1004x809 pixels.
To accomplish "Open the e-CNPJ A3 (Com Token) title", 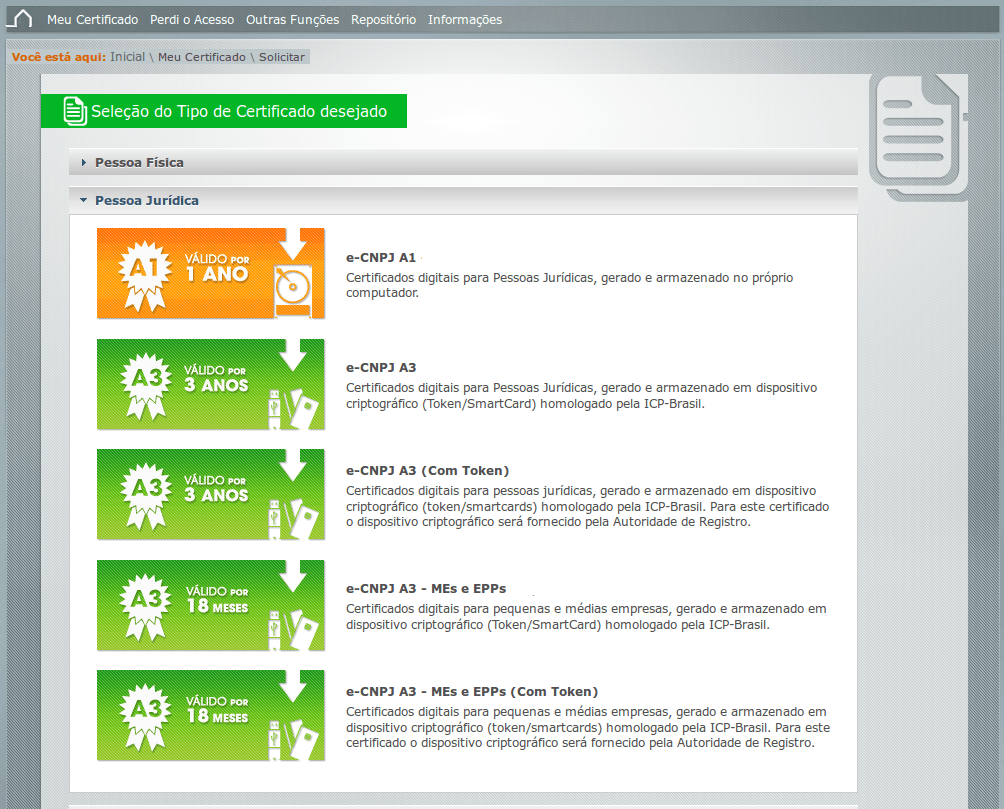I will [428, 471].
